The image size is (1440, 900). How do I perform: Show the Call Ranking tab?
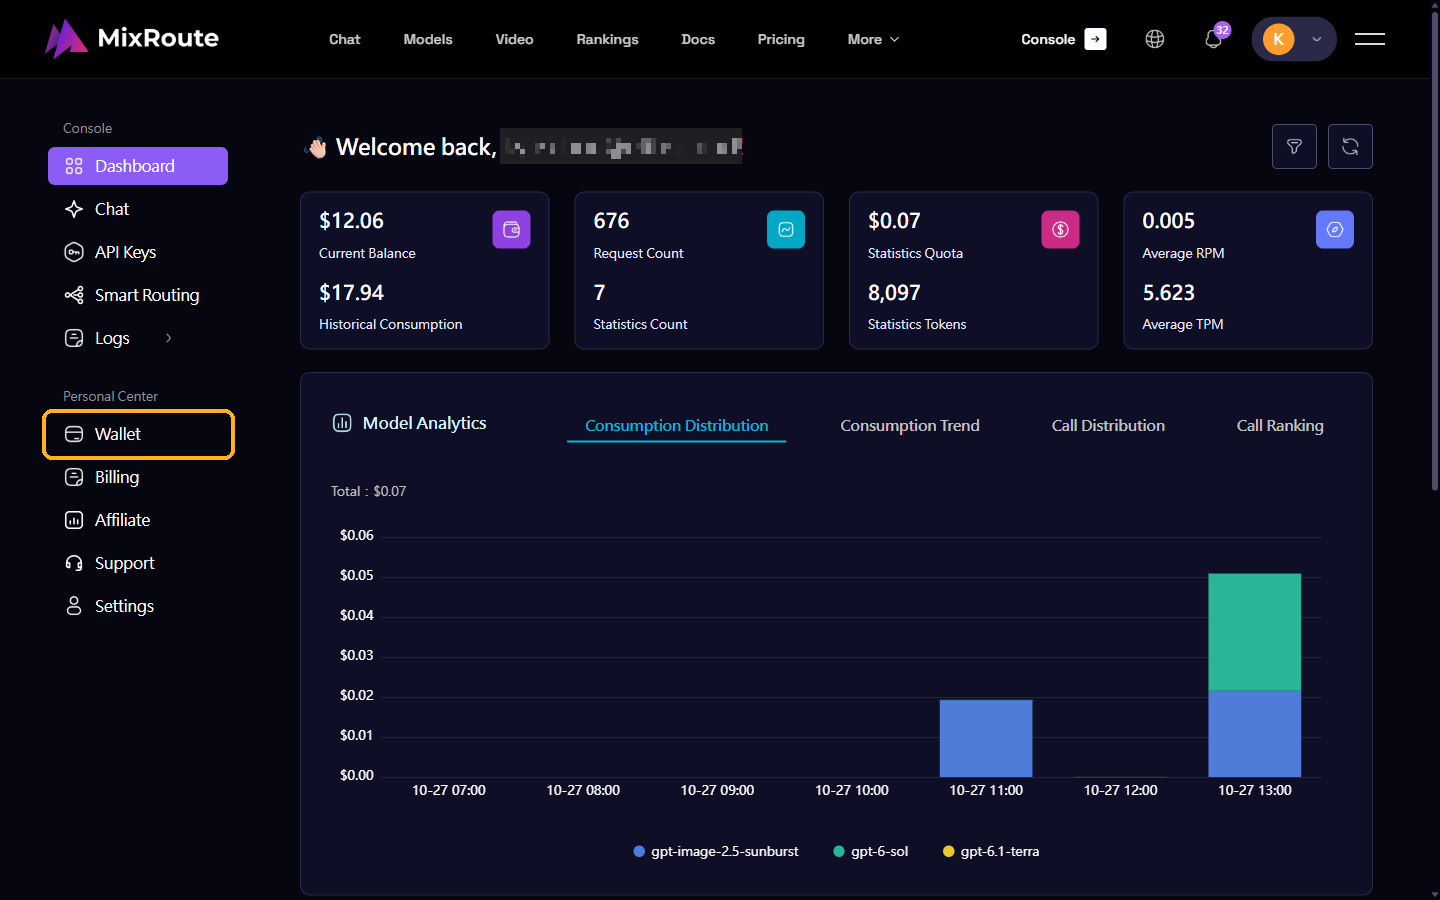(x=1280, y=425)
